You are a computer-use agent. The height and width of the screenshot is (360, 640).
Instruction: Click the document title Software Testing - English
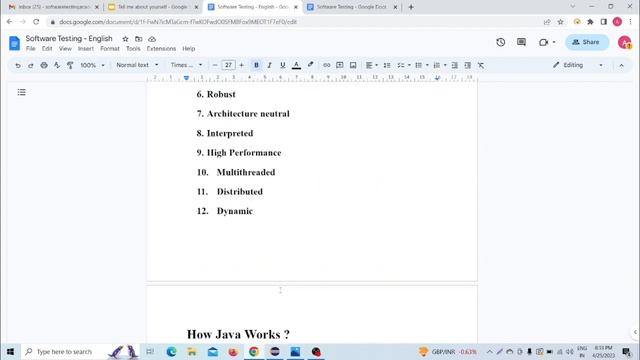click(69, 38)
